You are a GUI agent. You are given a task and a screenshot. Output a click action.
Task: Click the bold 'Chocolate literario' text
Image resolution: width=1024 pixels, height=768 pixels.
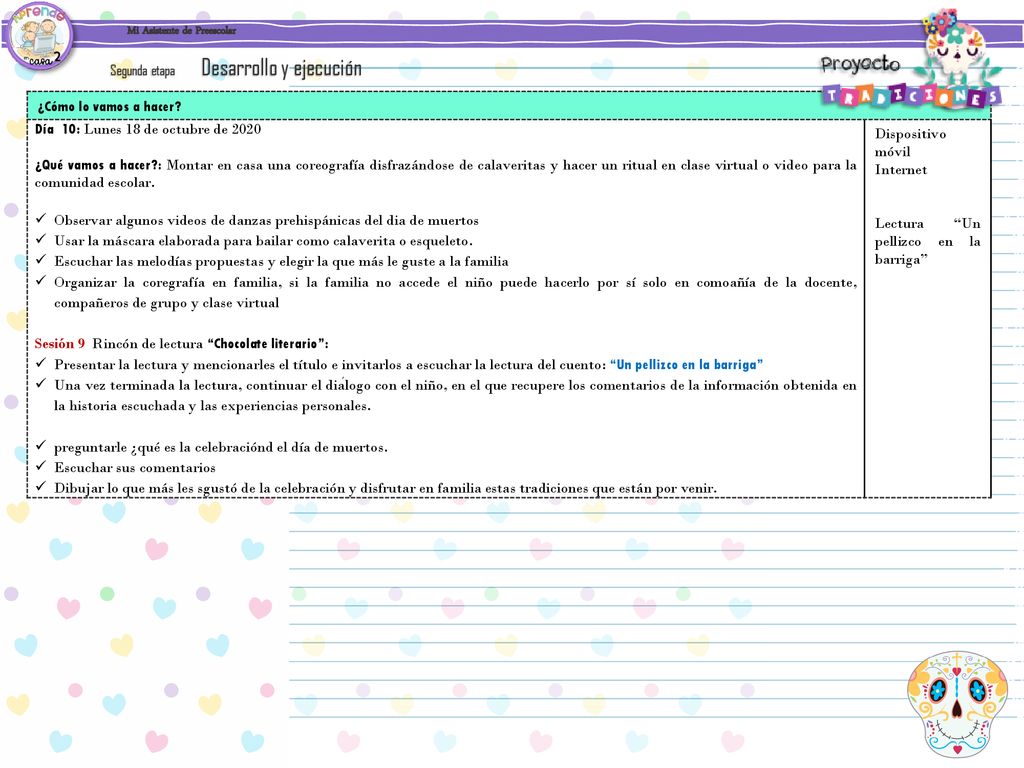coord(265,344)
